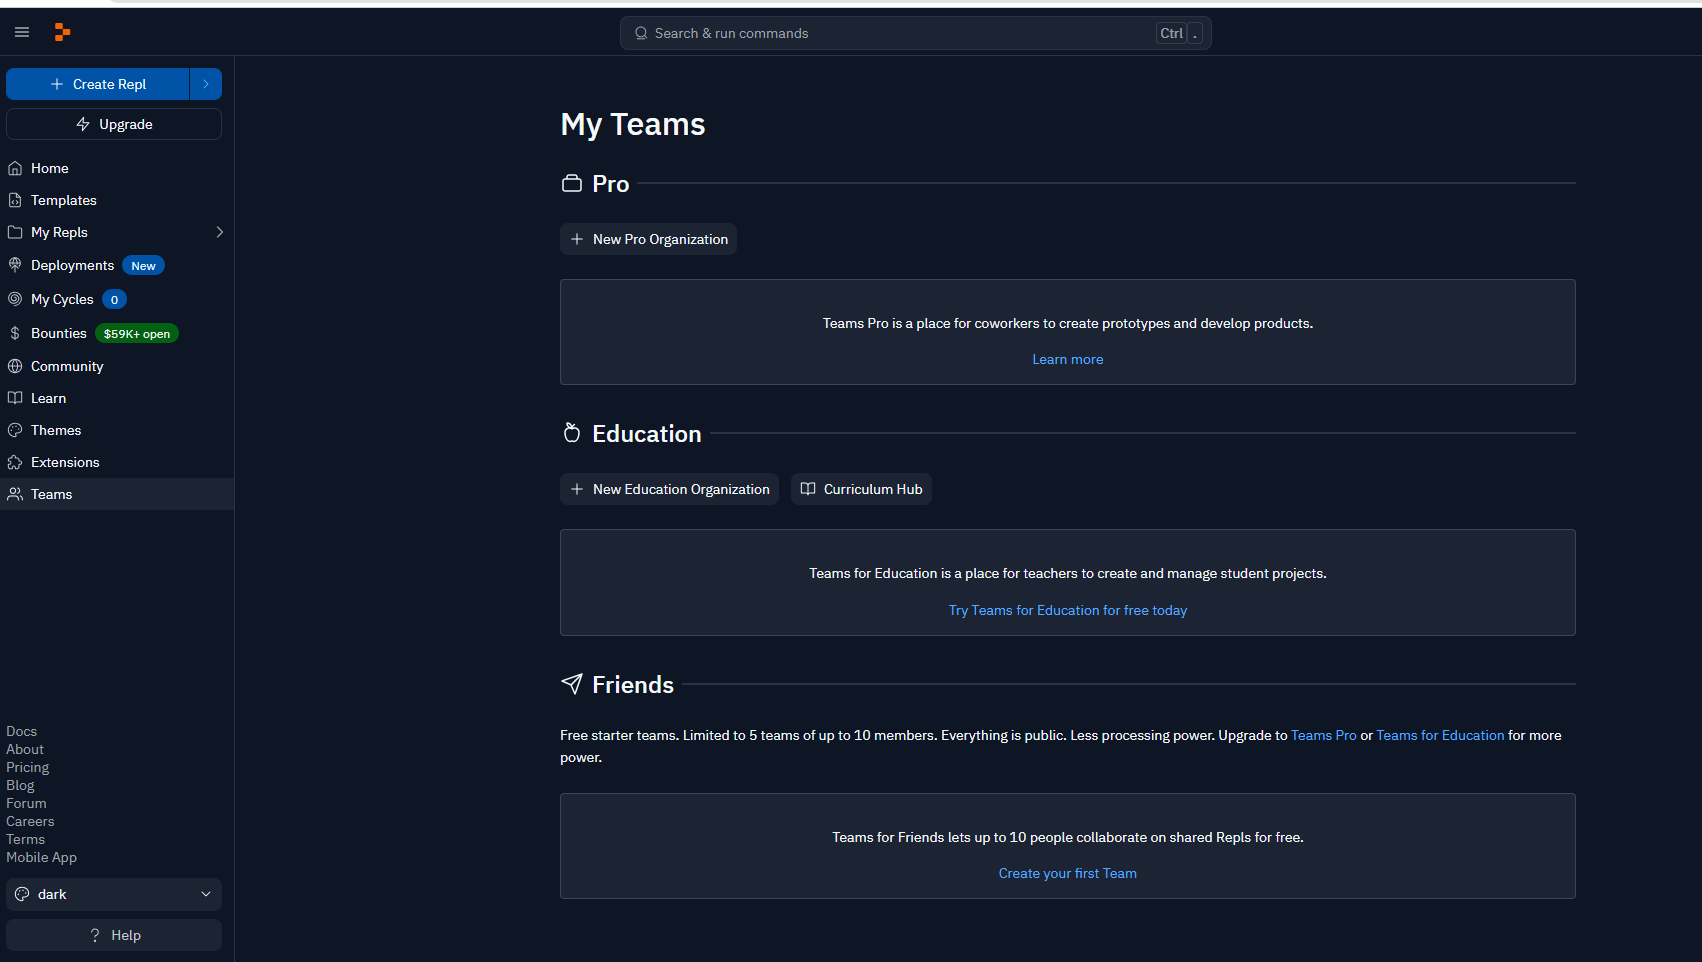Image resolution: width=1702 pixels, height=962 pixels.
Task: Open Bounties from the sidebar
Action: pos(117,333)
